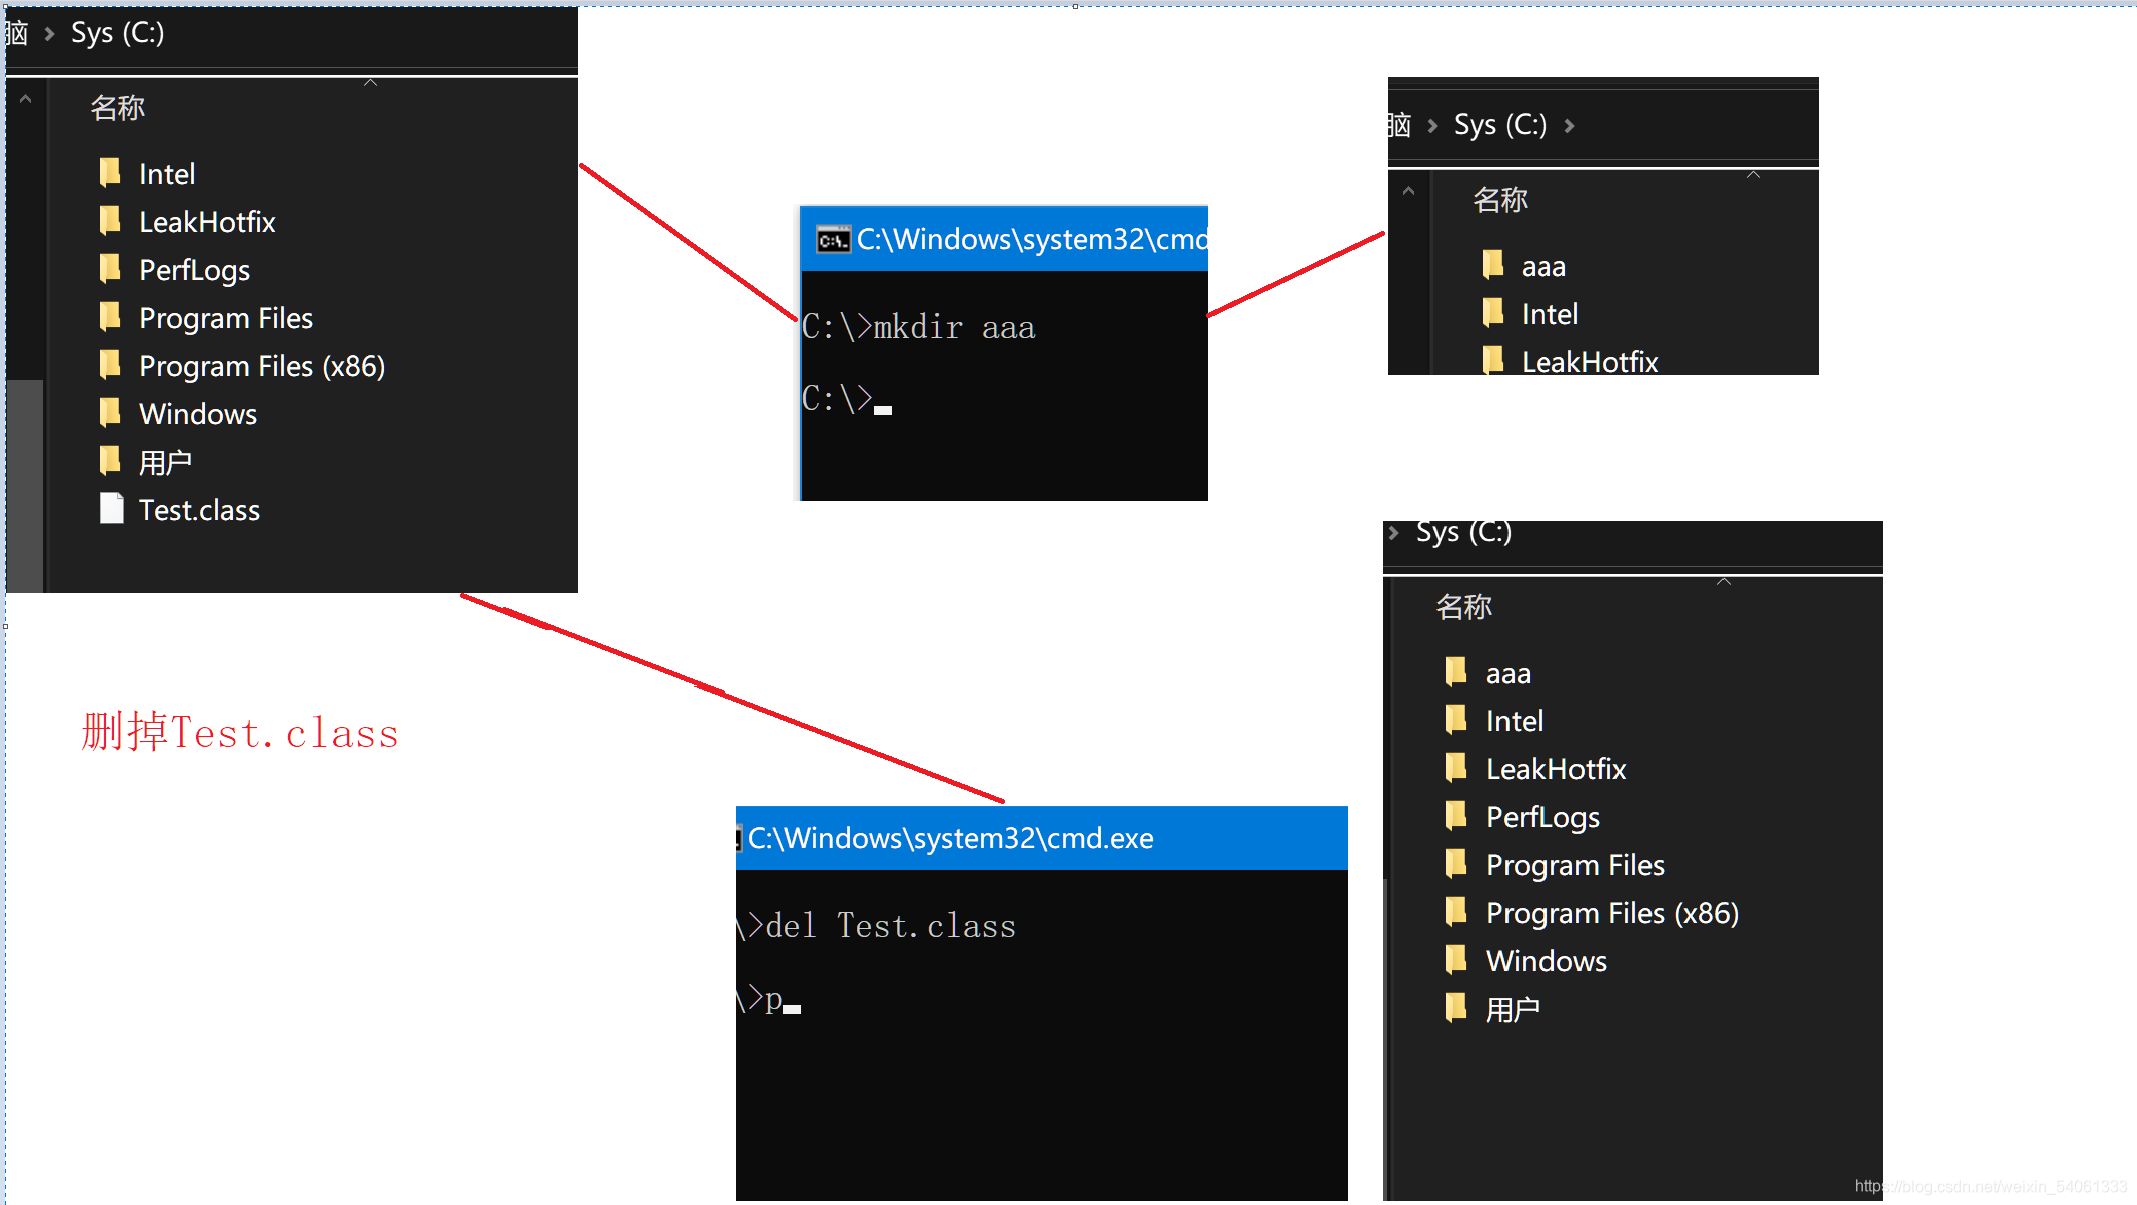Click the Program Files (x86) folder icon beside Test.class listing
2137x1205 pixels.
pyautogui.click(x=111, y=365)
